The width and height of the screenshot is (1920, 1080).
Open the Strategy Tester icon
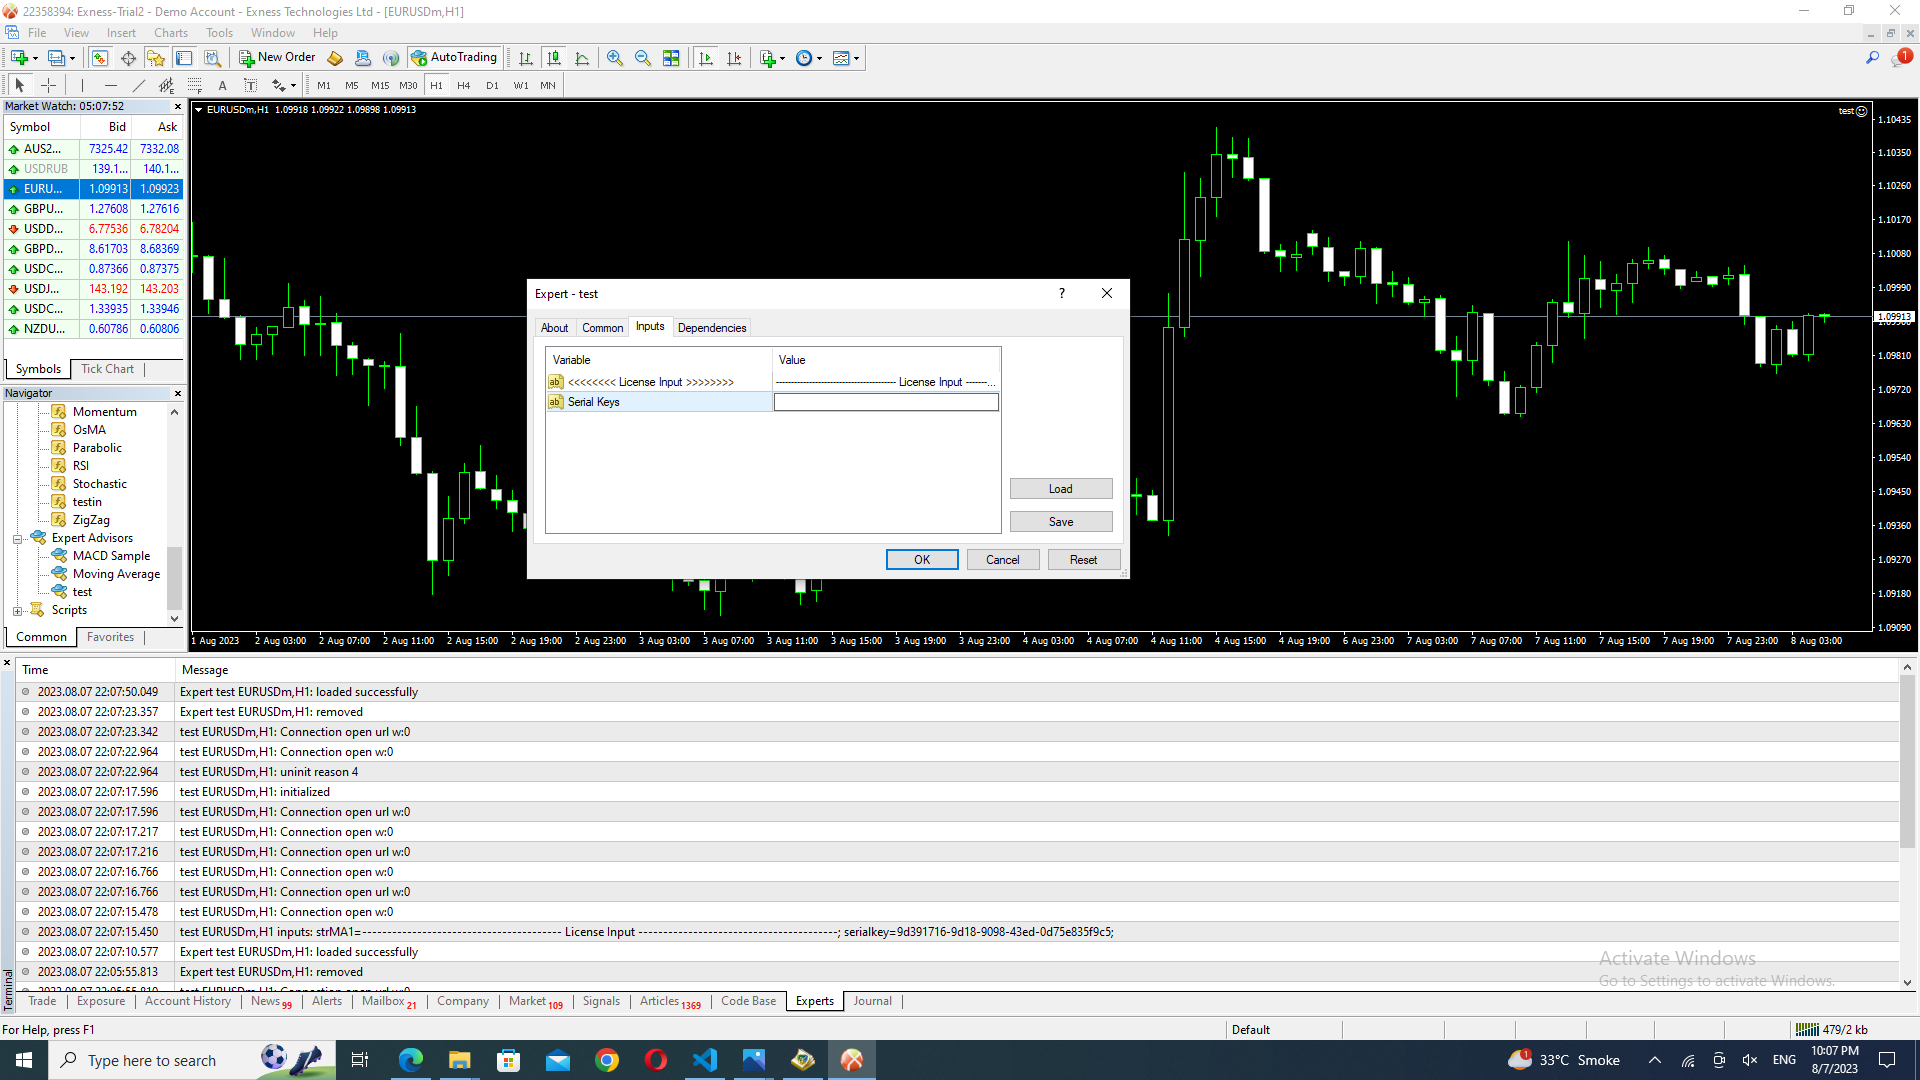click(212, 58)
